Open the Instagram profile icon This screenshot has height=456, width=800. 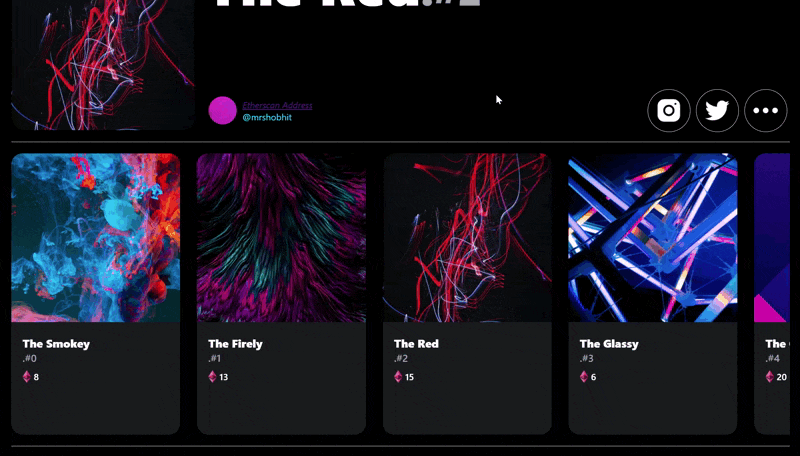[x=669, y=111]
